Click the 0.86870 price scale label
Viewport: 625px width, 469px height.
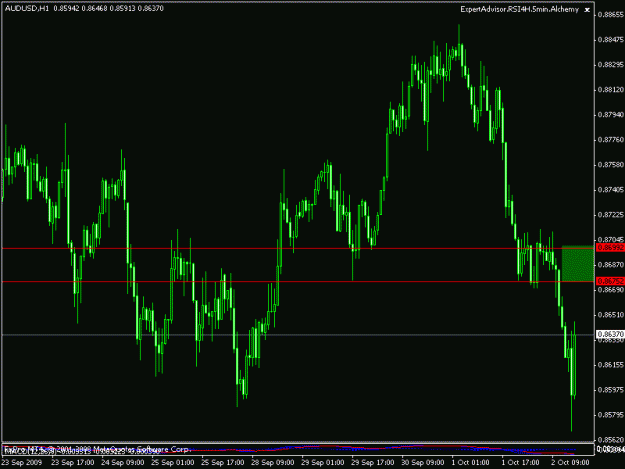click(611, 265)
